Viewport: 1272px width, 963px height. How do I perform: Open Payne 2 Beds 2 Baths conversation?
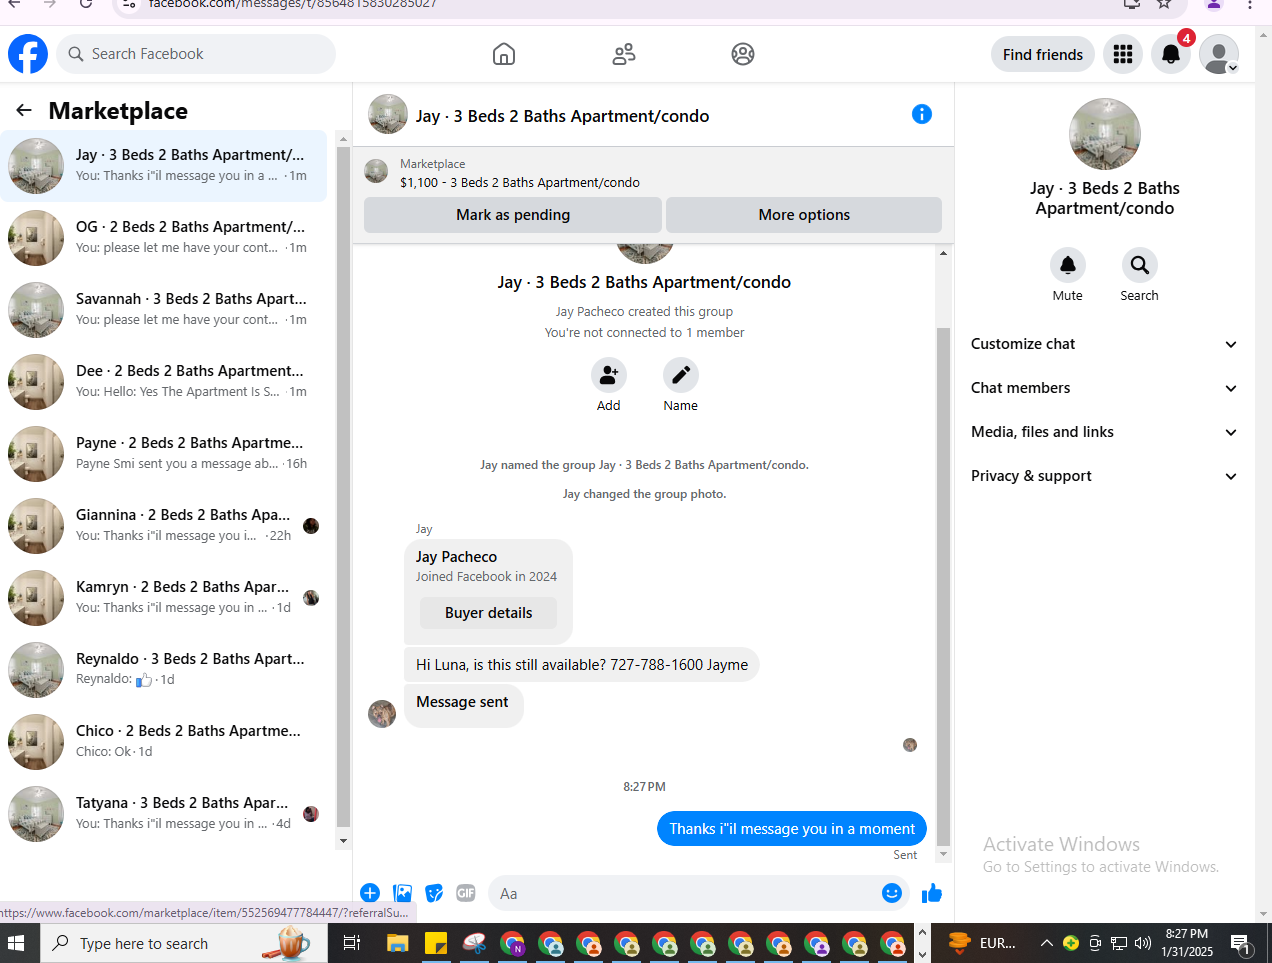tap(164, 454)
